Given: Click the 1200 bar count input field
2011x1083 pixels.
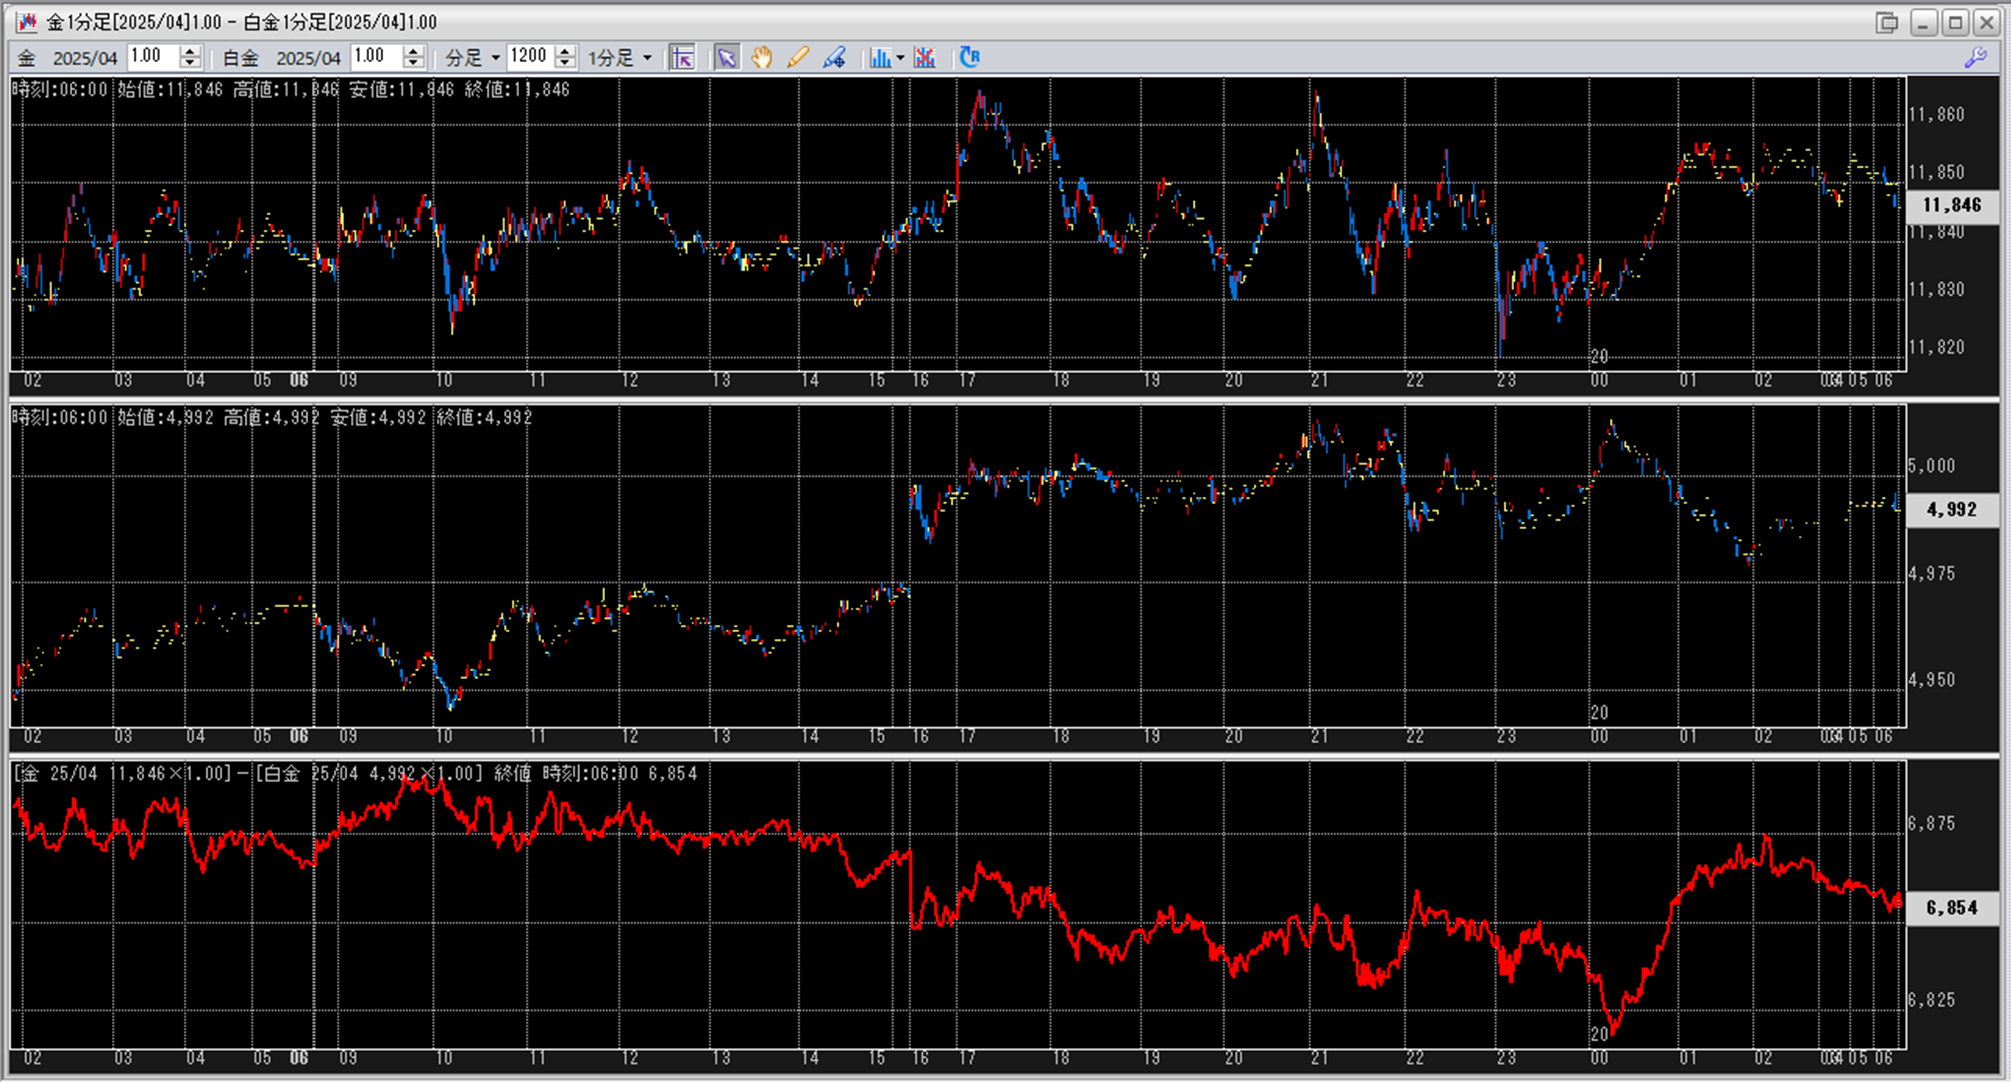Looking at the screenshot, I should coord(530,57).
